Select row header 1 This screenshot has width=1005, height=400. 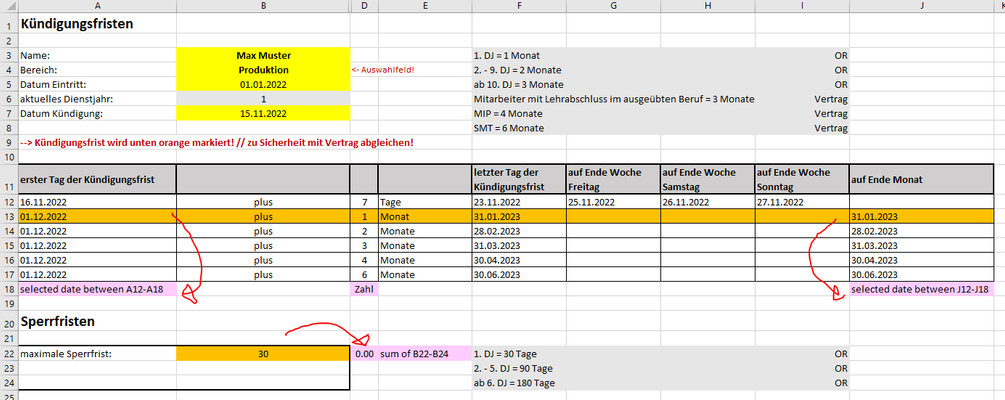9,25
